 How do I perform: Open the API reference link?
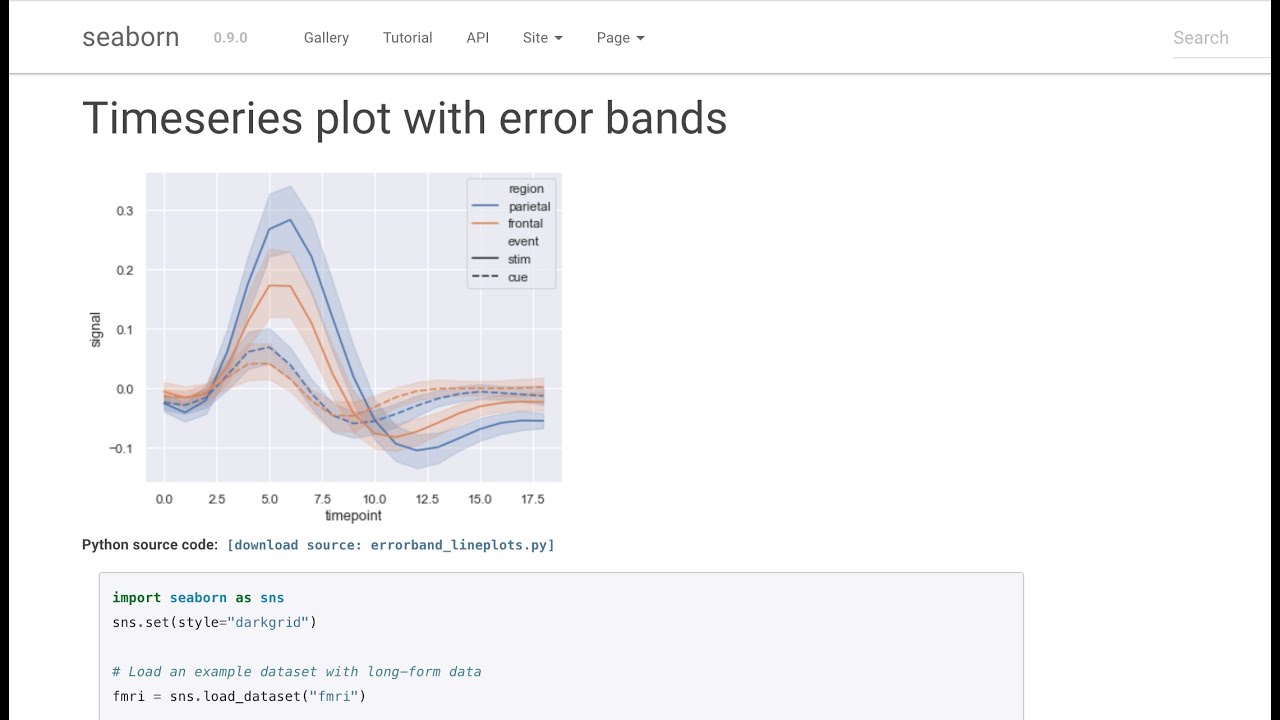(477, 38)
